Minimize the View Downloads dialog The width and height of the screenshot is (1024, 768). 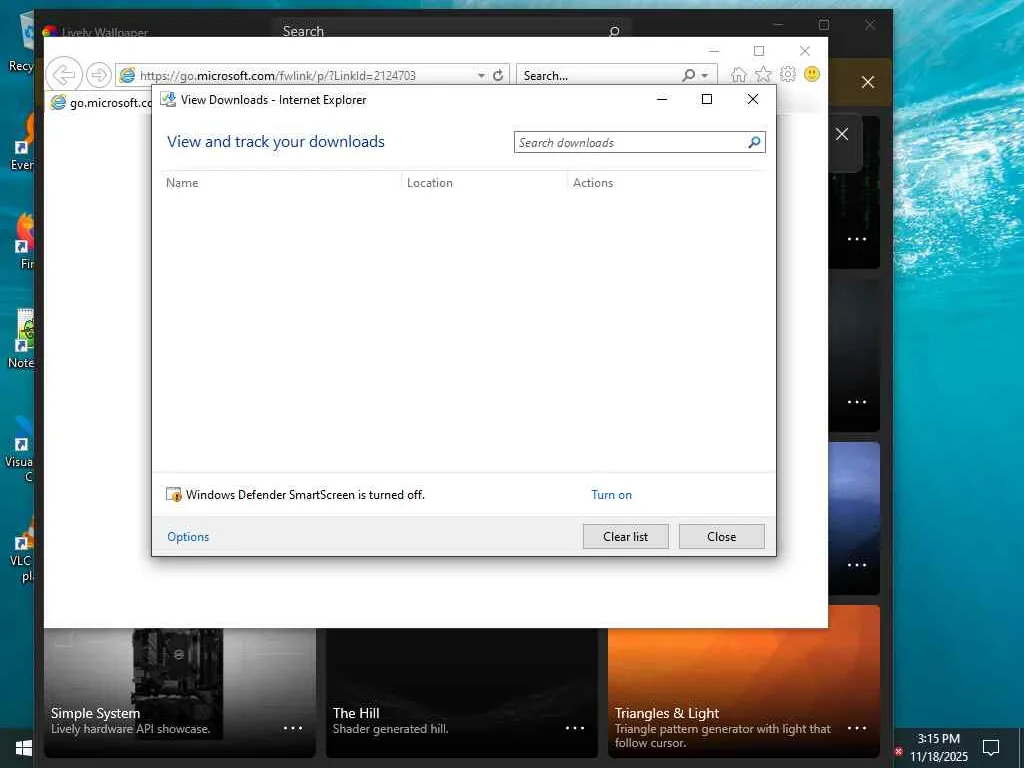662,99
